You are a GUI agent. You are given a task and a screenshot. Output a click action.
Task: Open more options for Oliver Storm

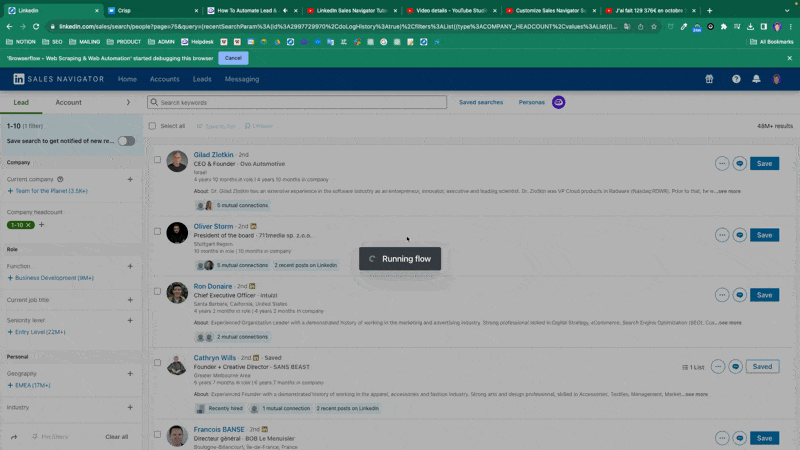[722, 235]
